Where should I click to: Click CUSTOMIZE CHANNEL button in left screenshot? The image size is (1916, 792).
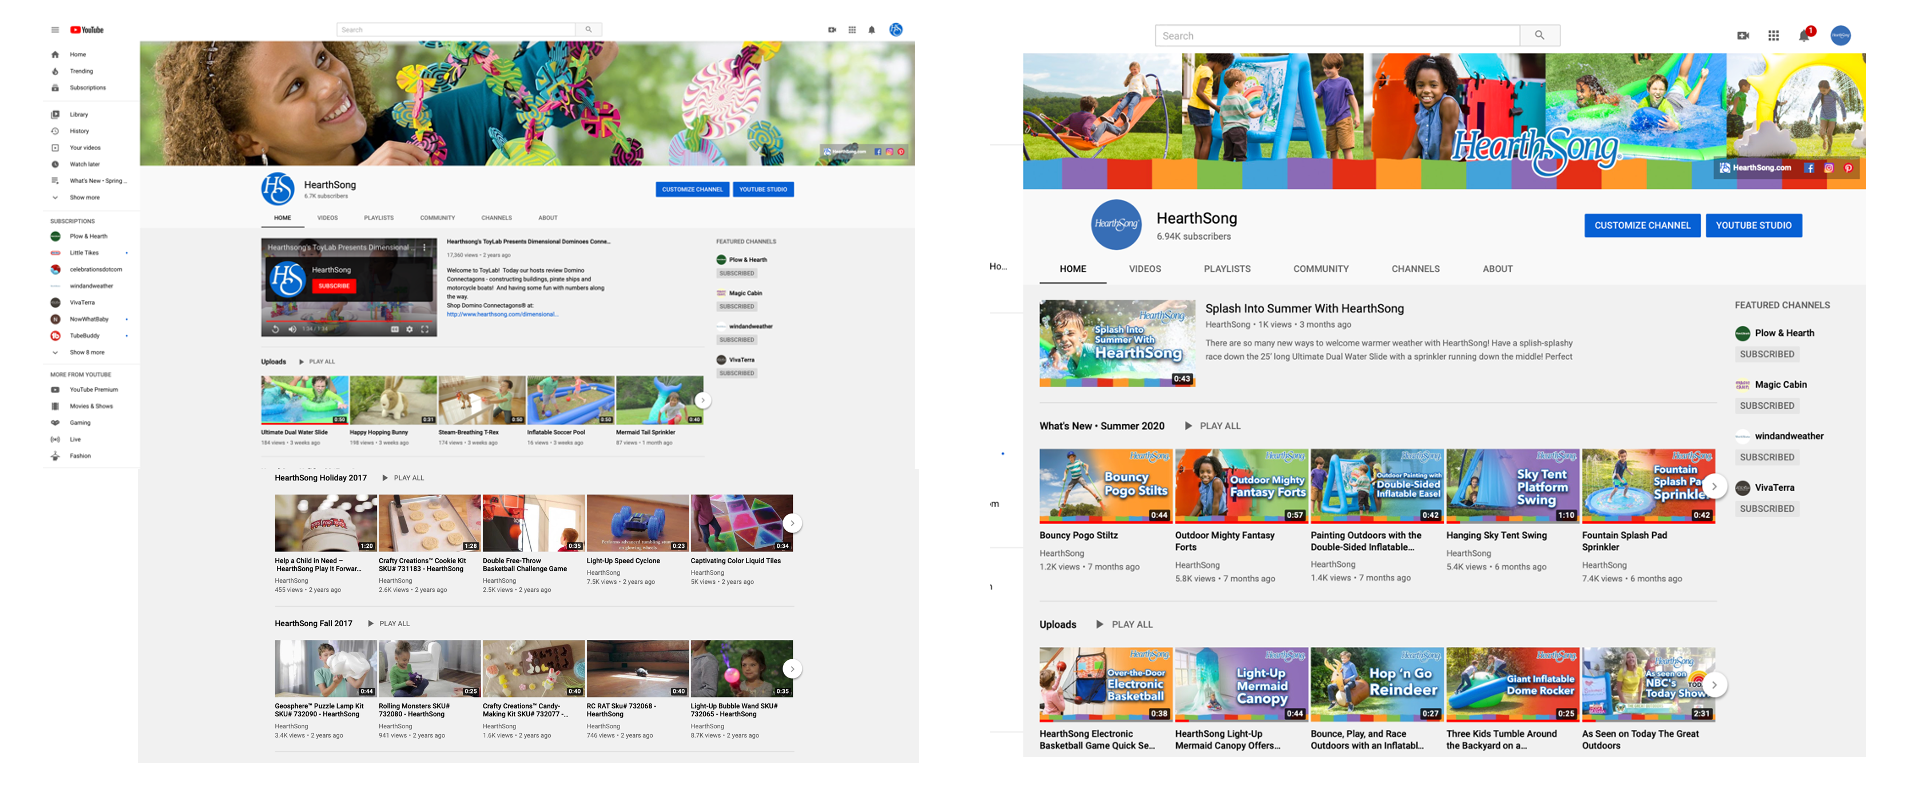click(x=692, y=189)
